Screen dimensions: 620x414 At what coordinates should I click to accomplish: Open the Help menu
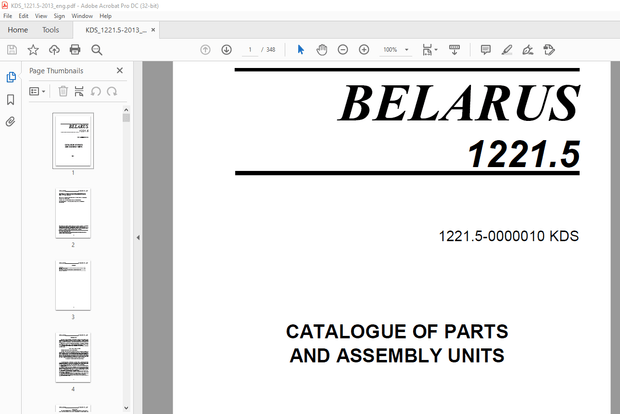(x=105, y=16)
